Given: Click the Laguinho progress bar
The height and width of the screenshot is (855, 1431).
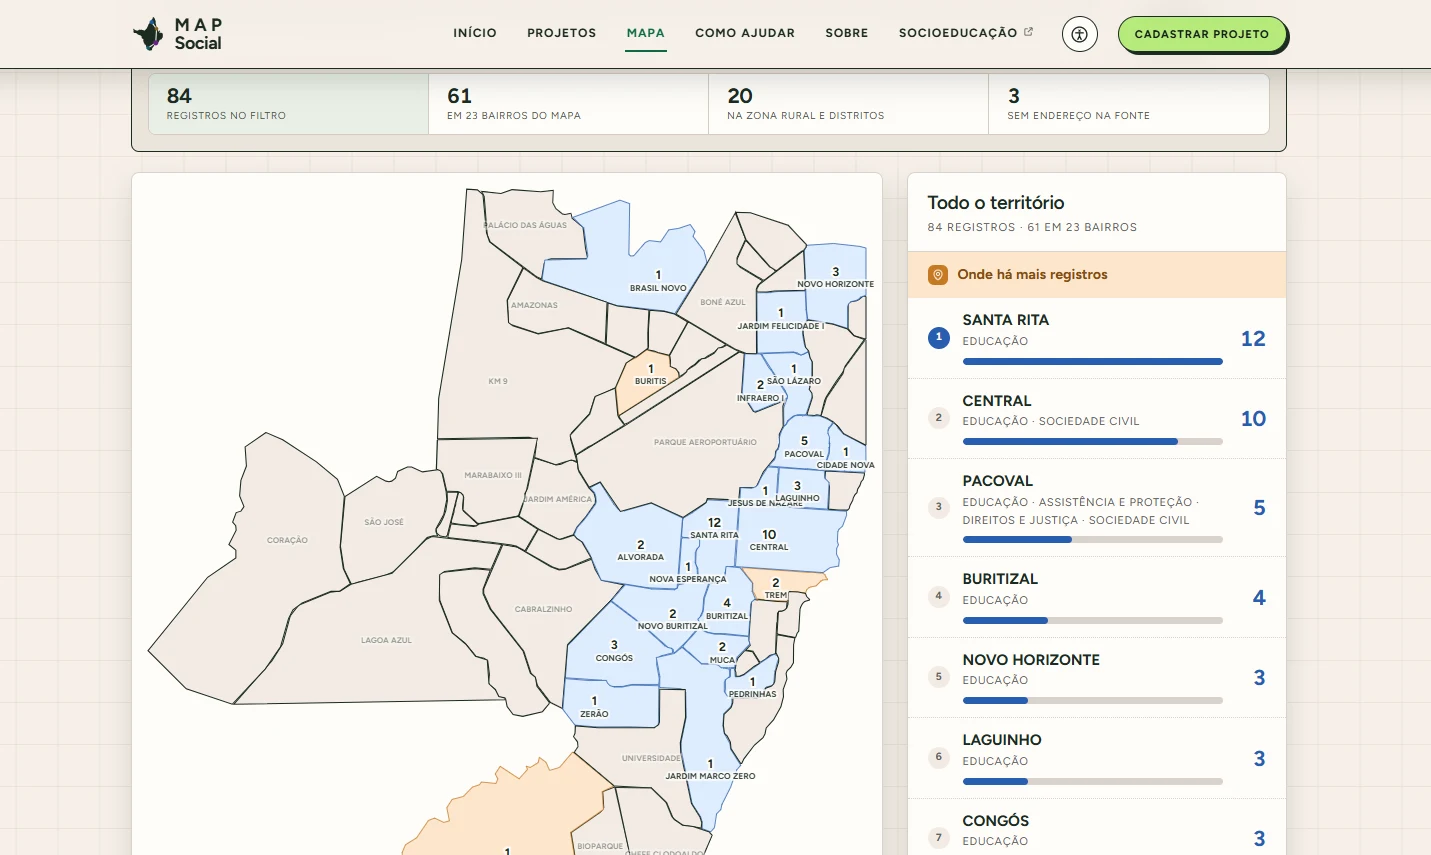Looking at the screenshot, I should point(1092,781).
